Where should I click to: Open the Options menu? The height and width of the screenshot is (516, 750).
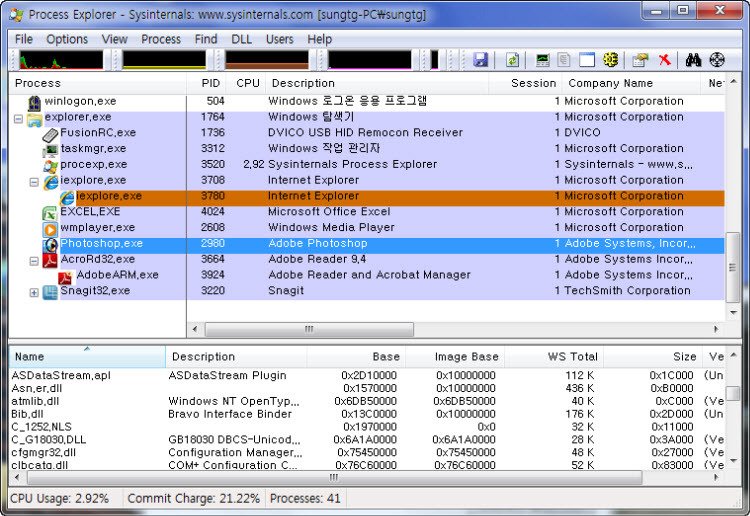tap(67, 39)
